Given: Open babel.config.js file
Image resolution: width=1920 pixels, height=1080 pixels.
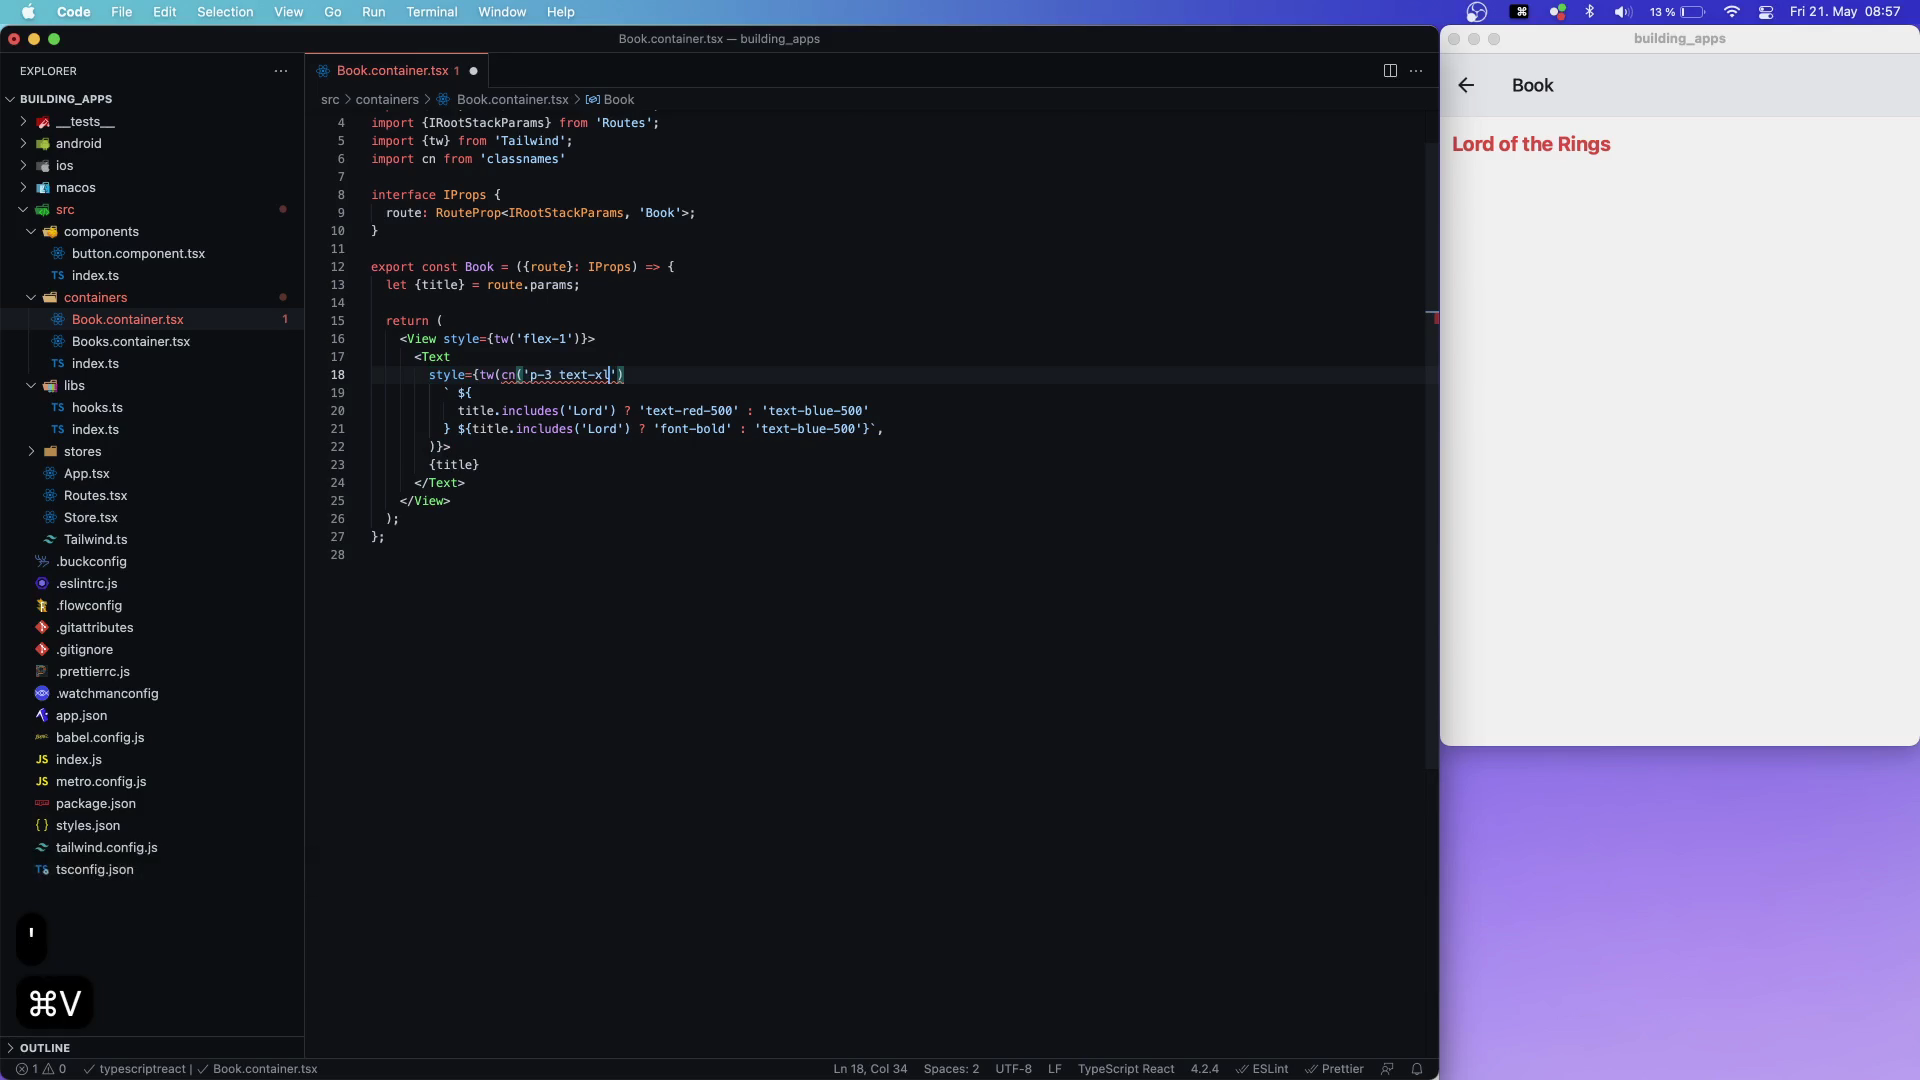Looking at the screenshot, I should tap(100, 738).
